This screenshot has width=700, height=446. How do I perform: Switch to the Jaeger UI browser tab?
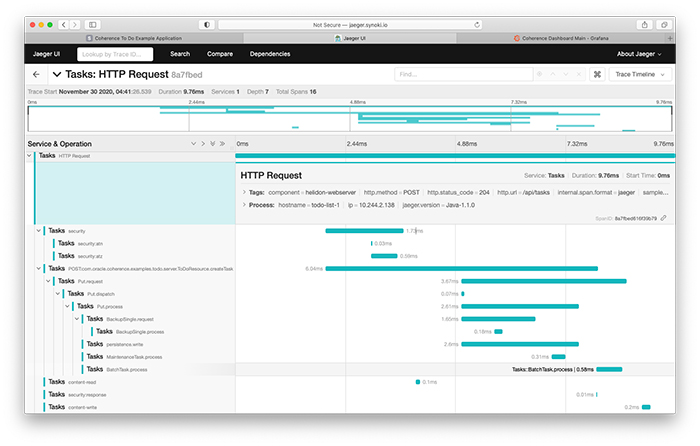[350, 38]
